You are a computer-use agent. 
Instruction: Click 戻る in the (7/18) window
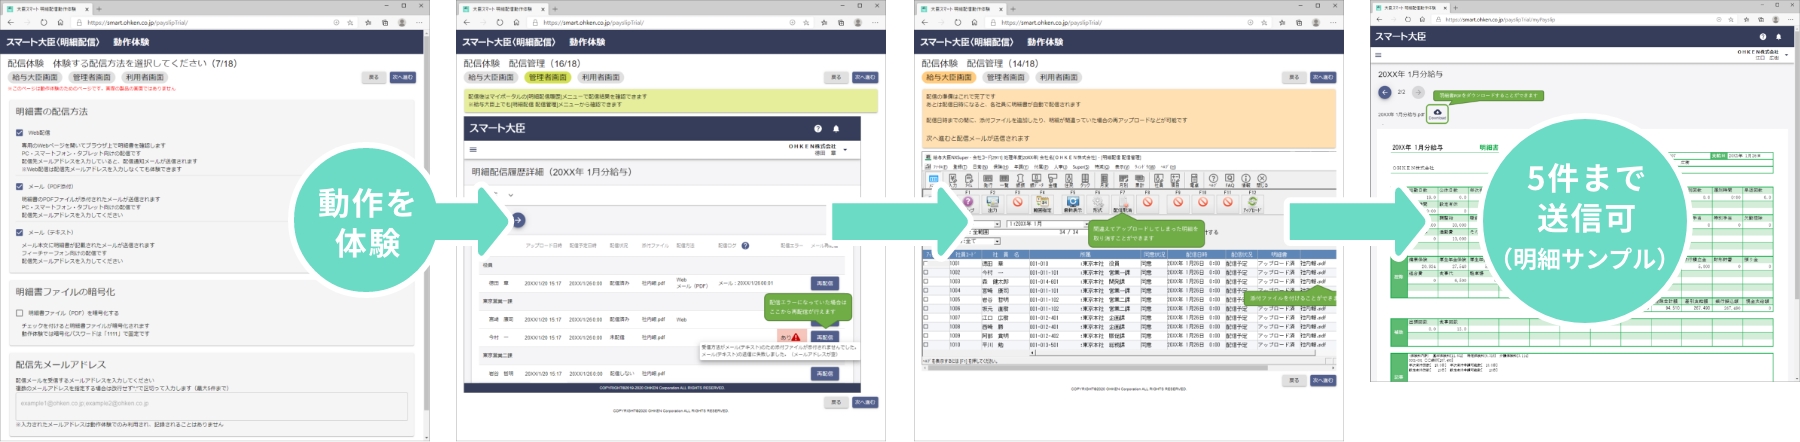click(374, 77)
